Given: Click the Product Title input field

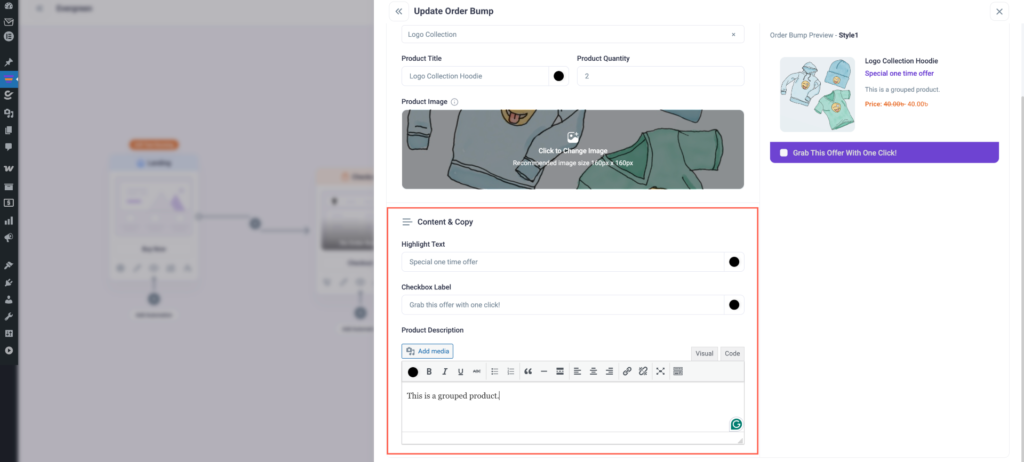Looking at the screenshot, I should [475, 76].
